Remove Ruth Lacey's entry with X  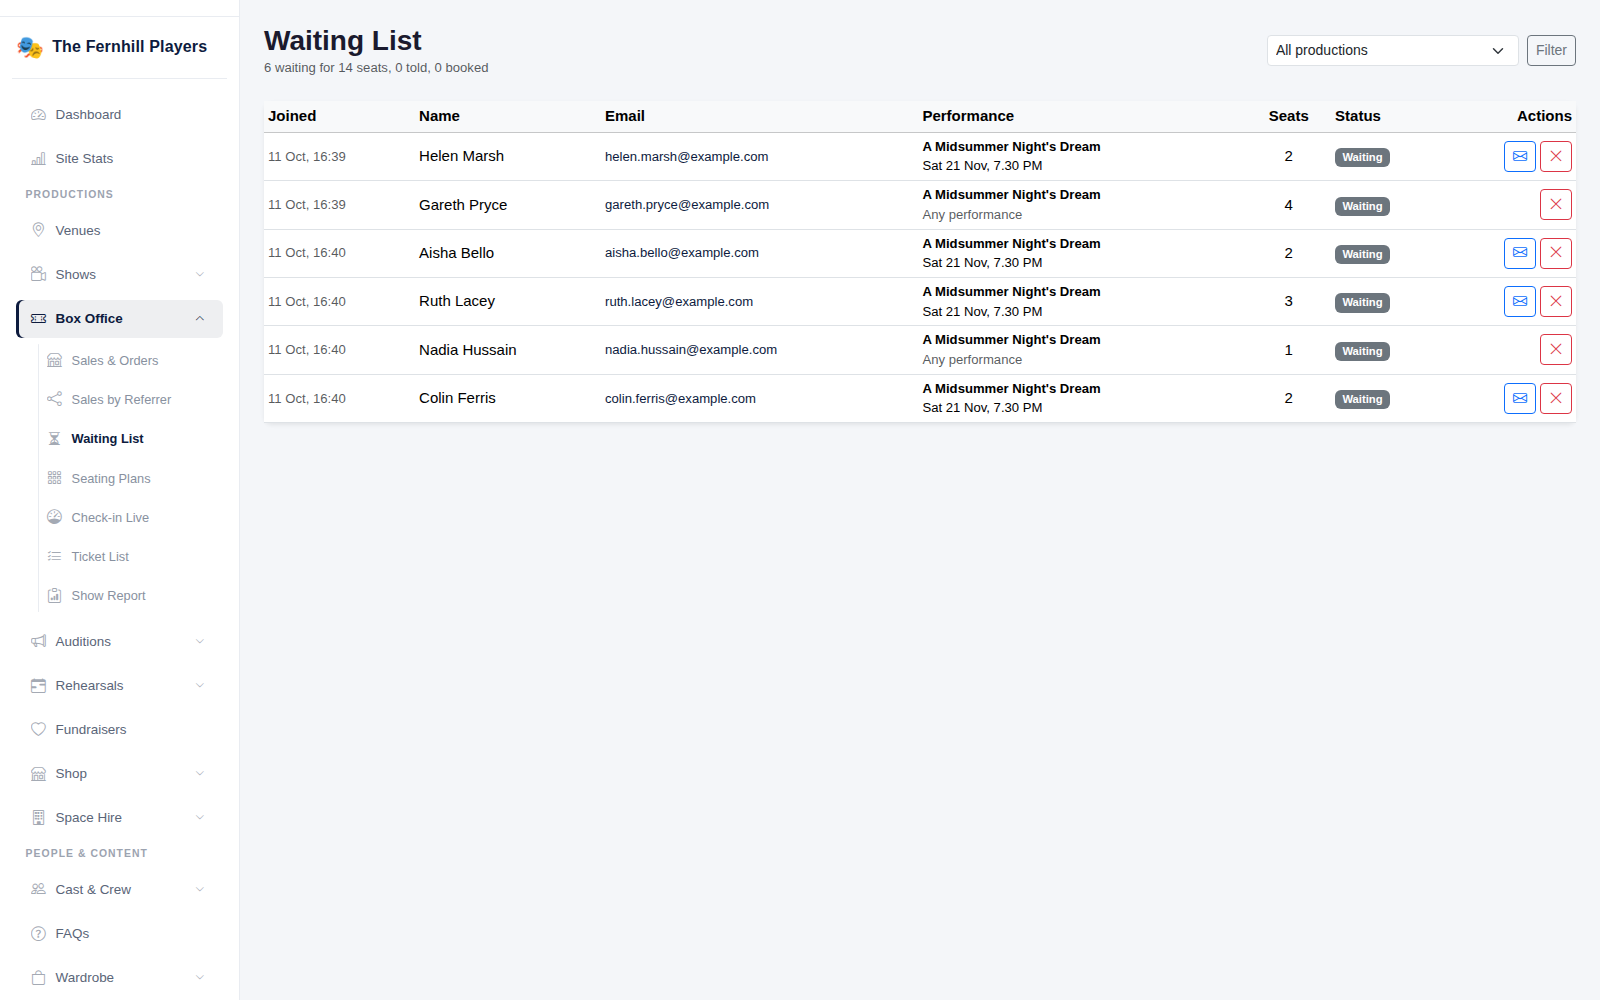pos(1555,302)
